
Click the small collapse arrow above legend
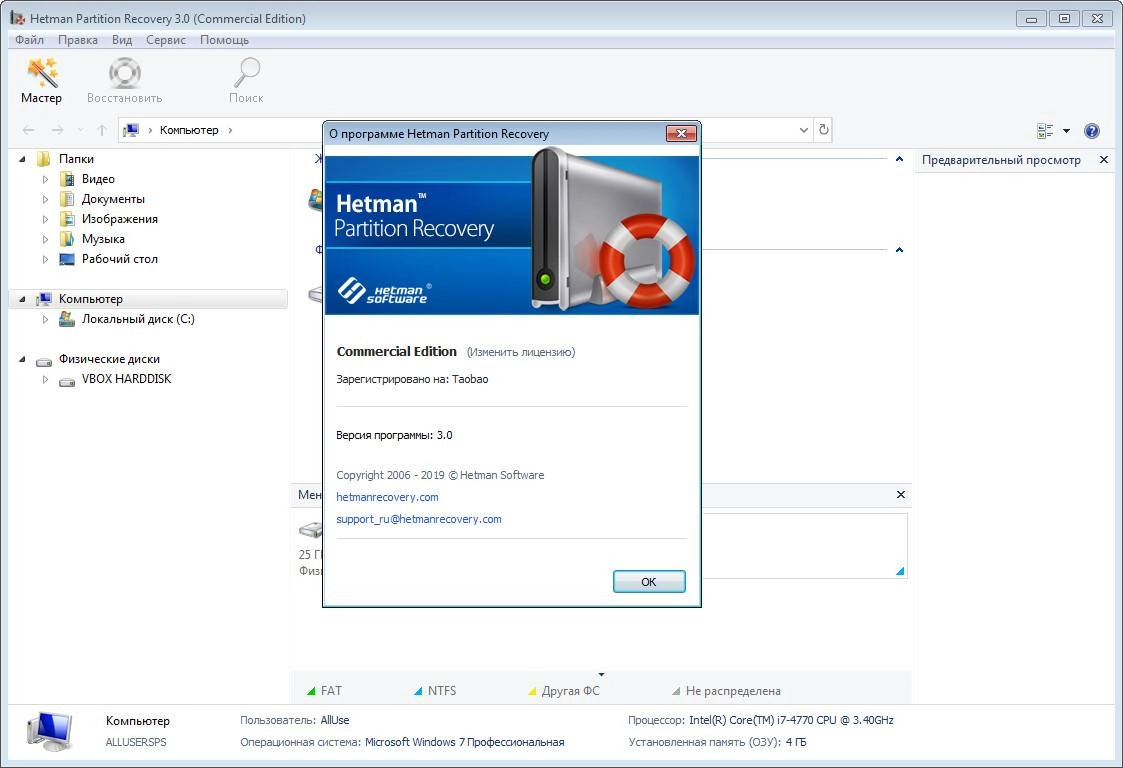[x=602, y=674]
